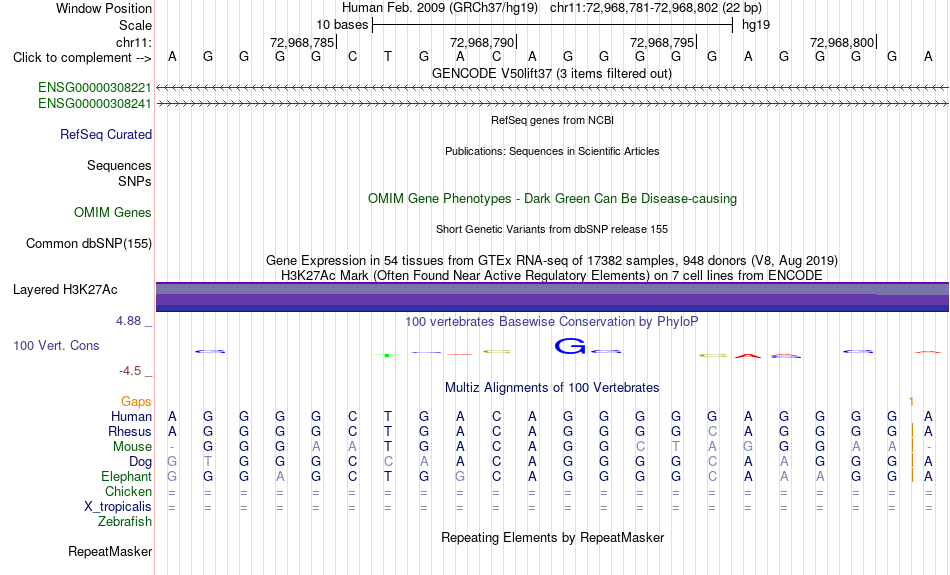The width and height of the screenshot is (950, 575).
Task: Click 'Click to complement -->' label
Action: point(82,58)
